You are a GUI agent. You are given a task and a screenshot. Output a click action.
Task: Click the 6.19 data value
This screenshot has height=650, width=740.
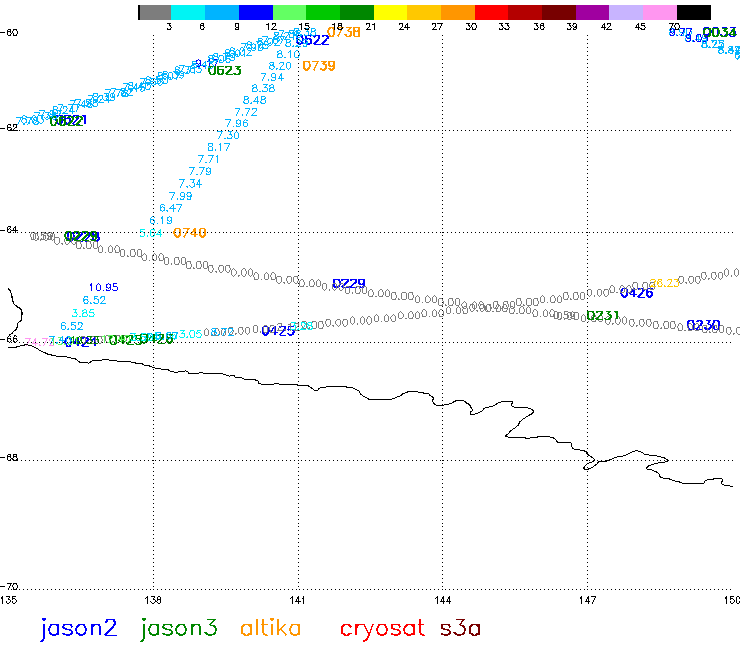(161, 220)
